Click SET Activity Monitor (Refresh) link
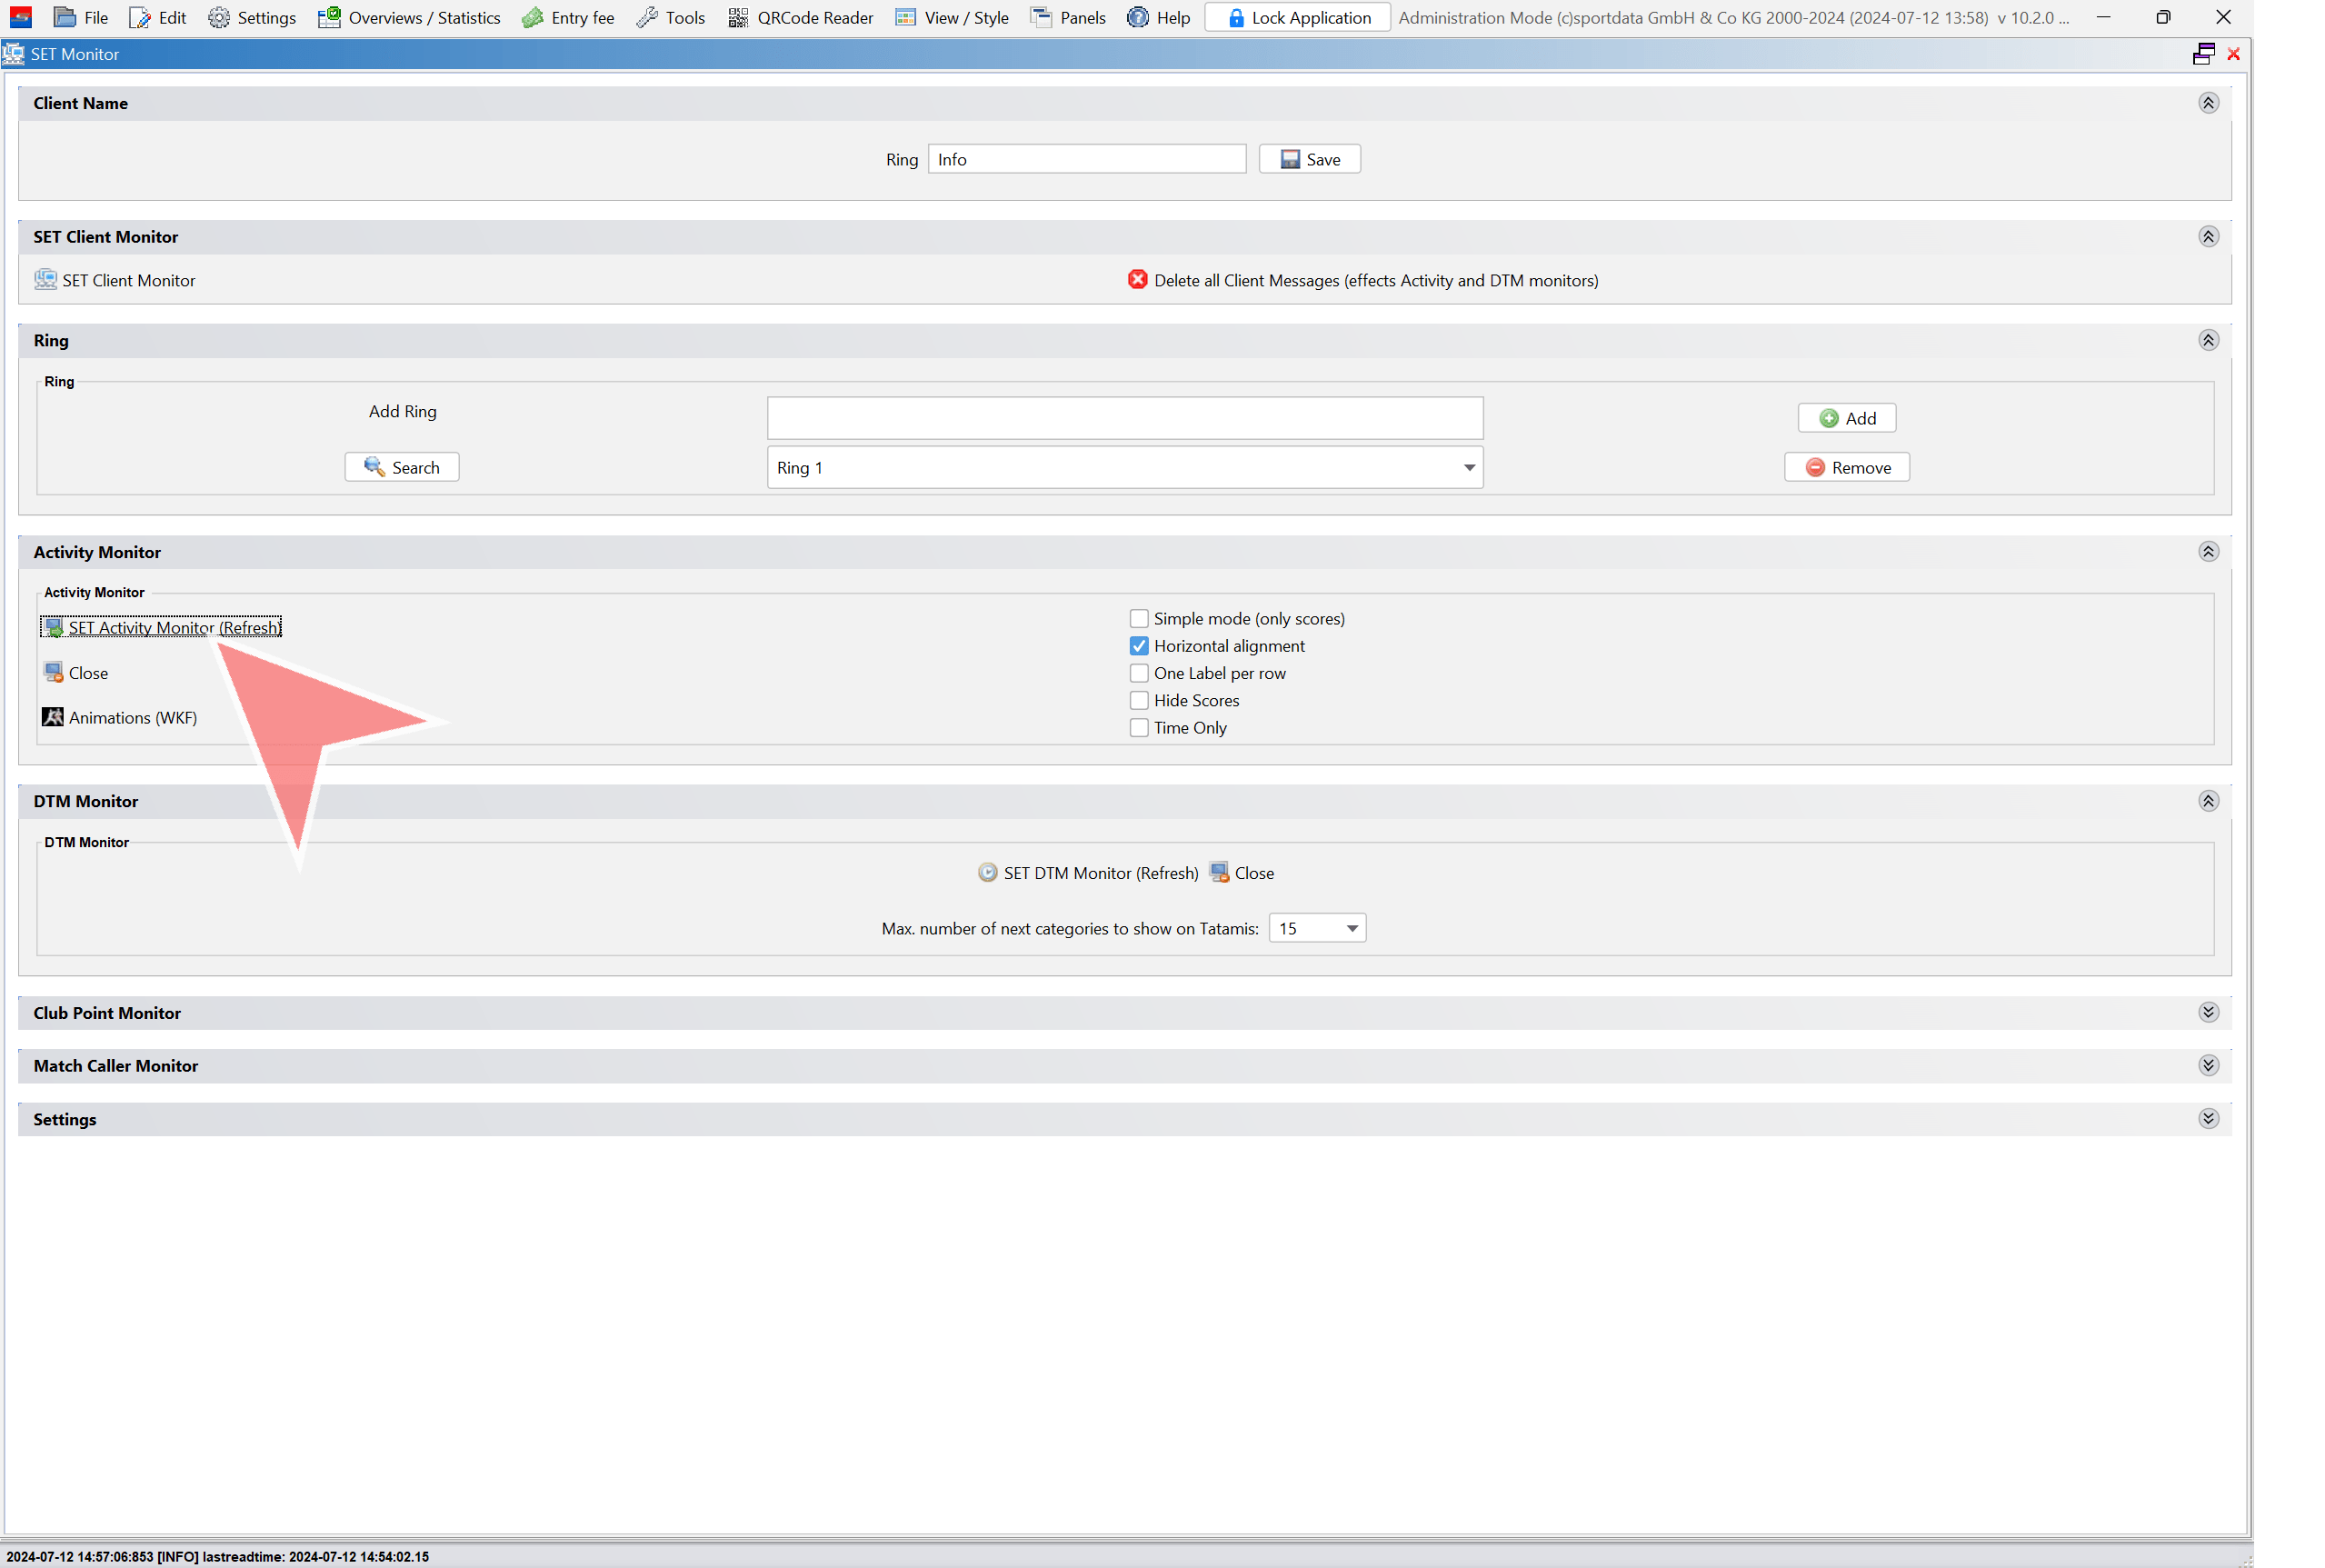This screenshot has width=2325, height=1568. (x=174, y=627)
